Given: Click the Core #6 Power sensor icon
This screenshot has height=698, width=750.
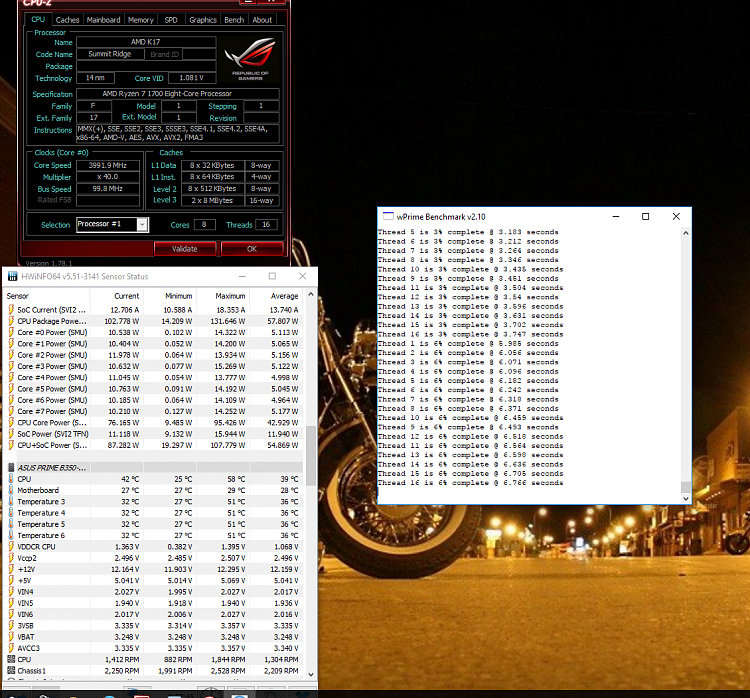Looking at the screenshot, I should (x=11, y=400).
